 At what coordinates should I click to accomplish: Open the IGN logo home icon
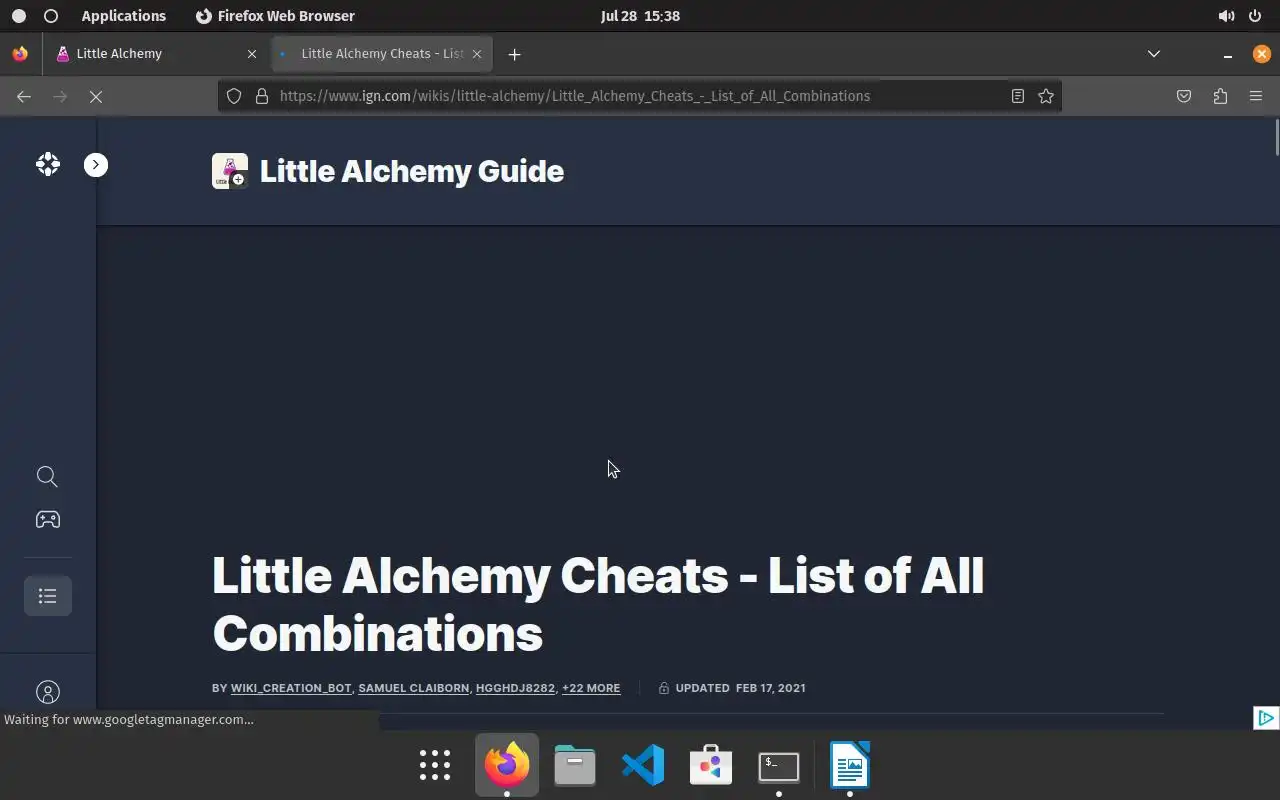[x=47, y=164]
